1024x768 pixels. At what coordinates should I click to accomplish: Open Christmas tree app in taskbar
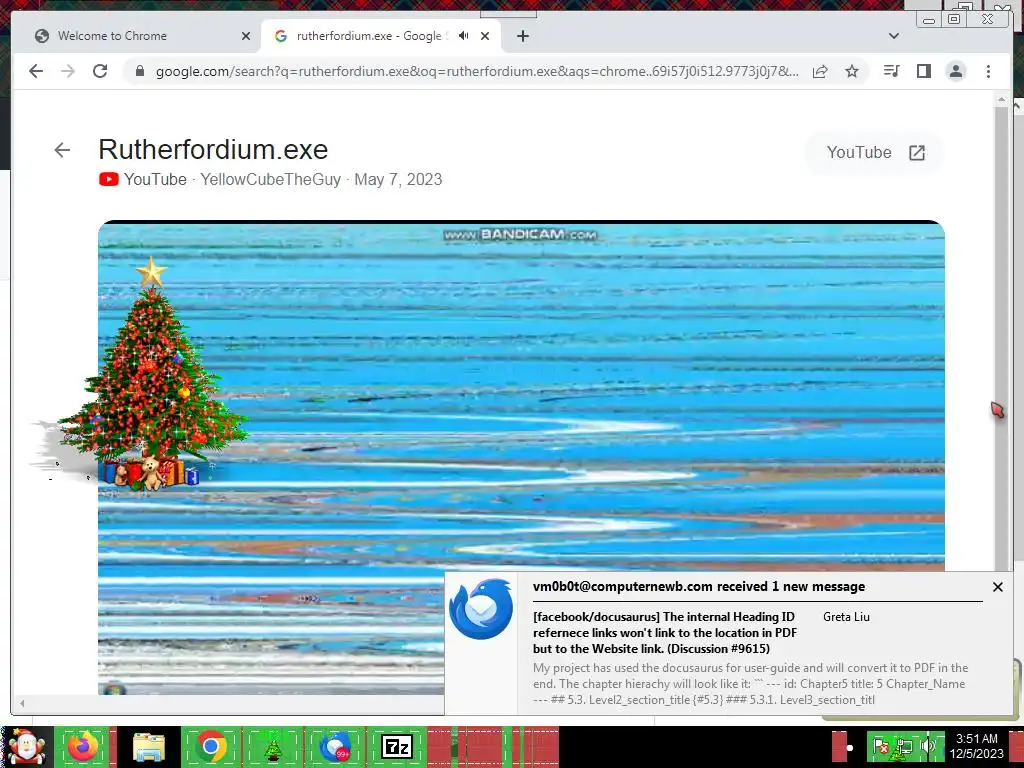pyautogui.click(x=272, y=746)
